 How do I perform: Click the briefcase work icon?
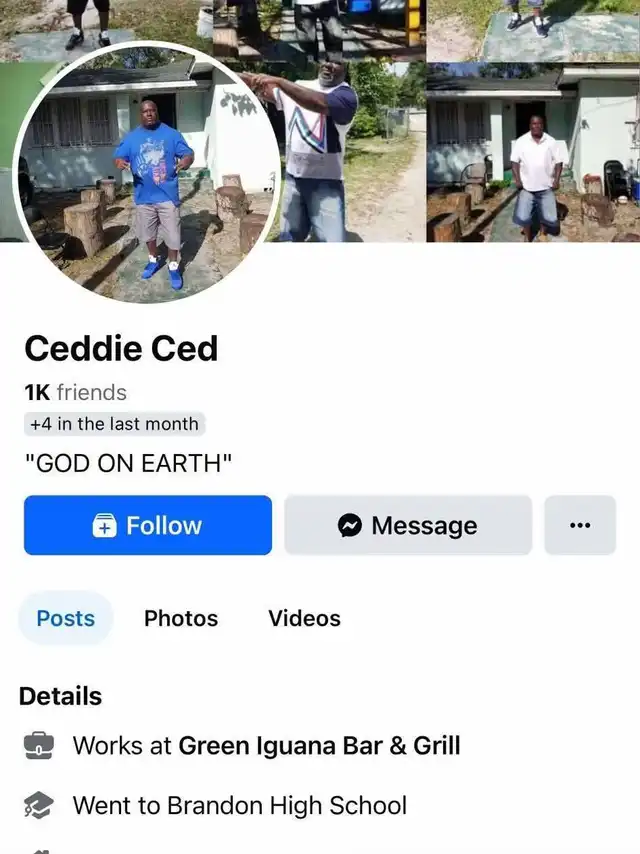39,746
